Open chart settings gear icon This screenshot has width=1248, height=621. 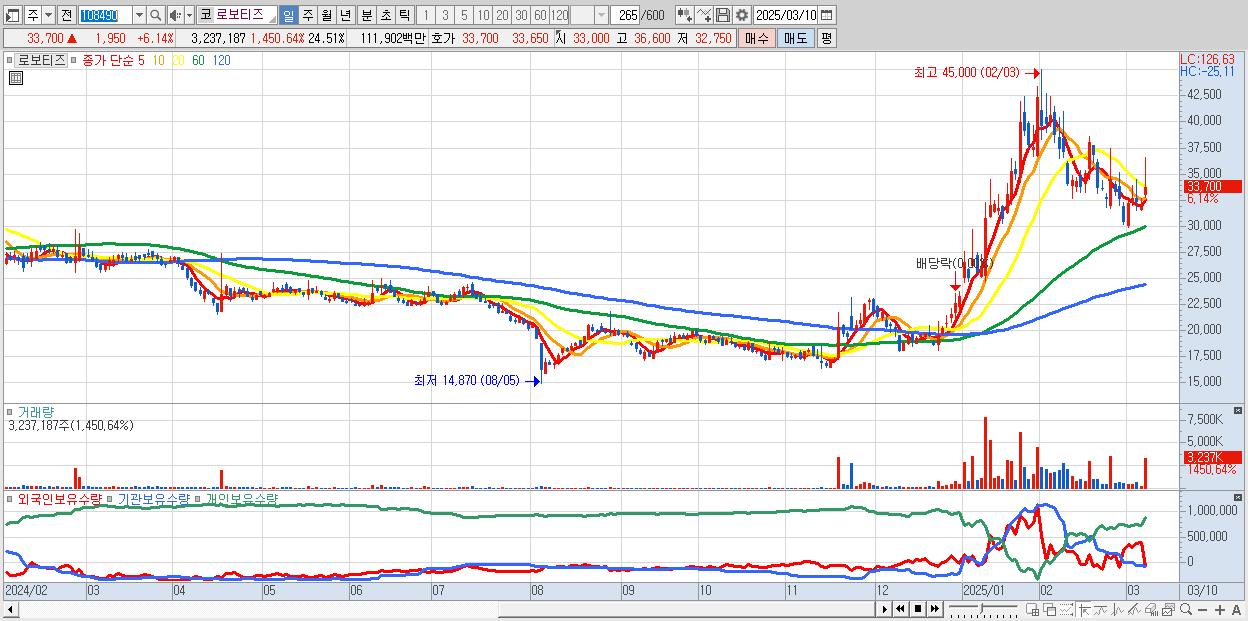(742, 15)
